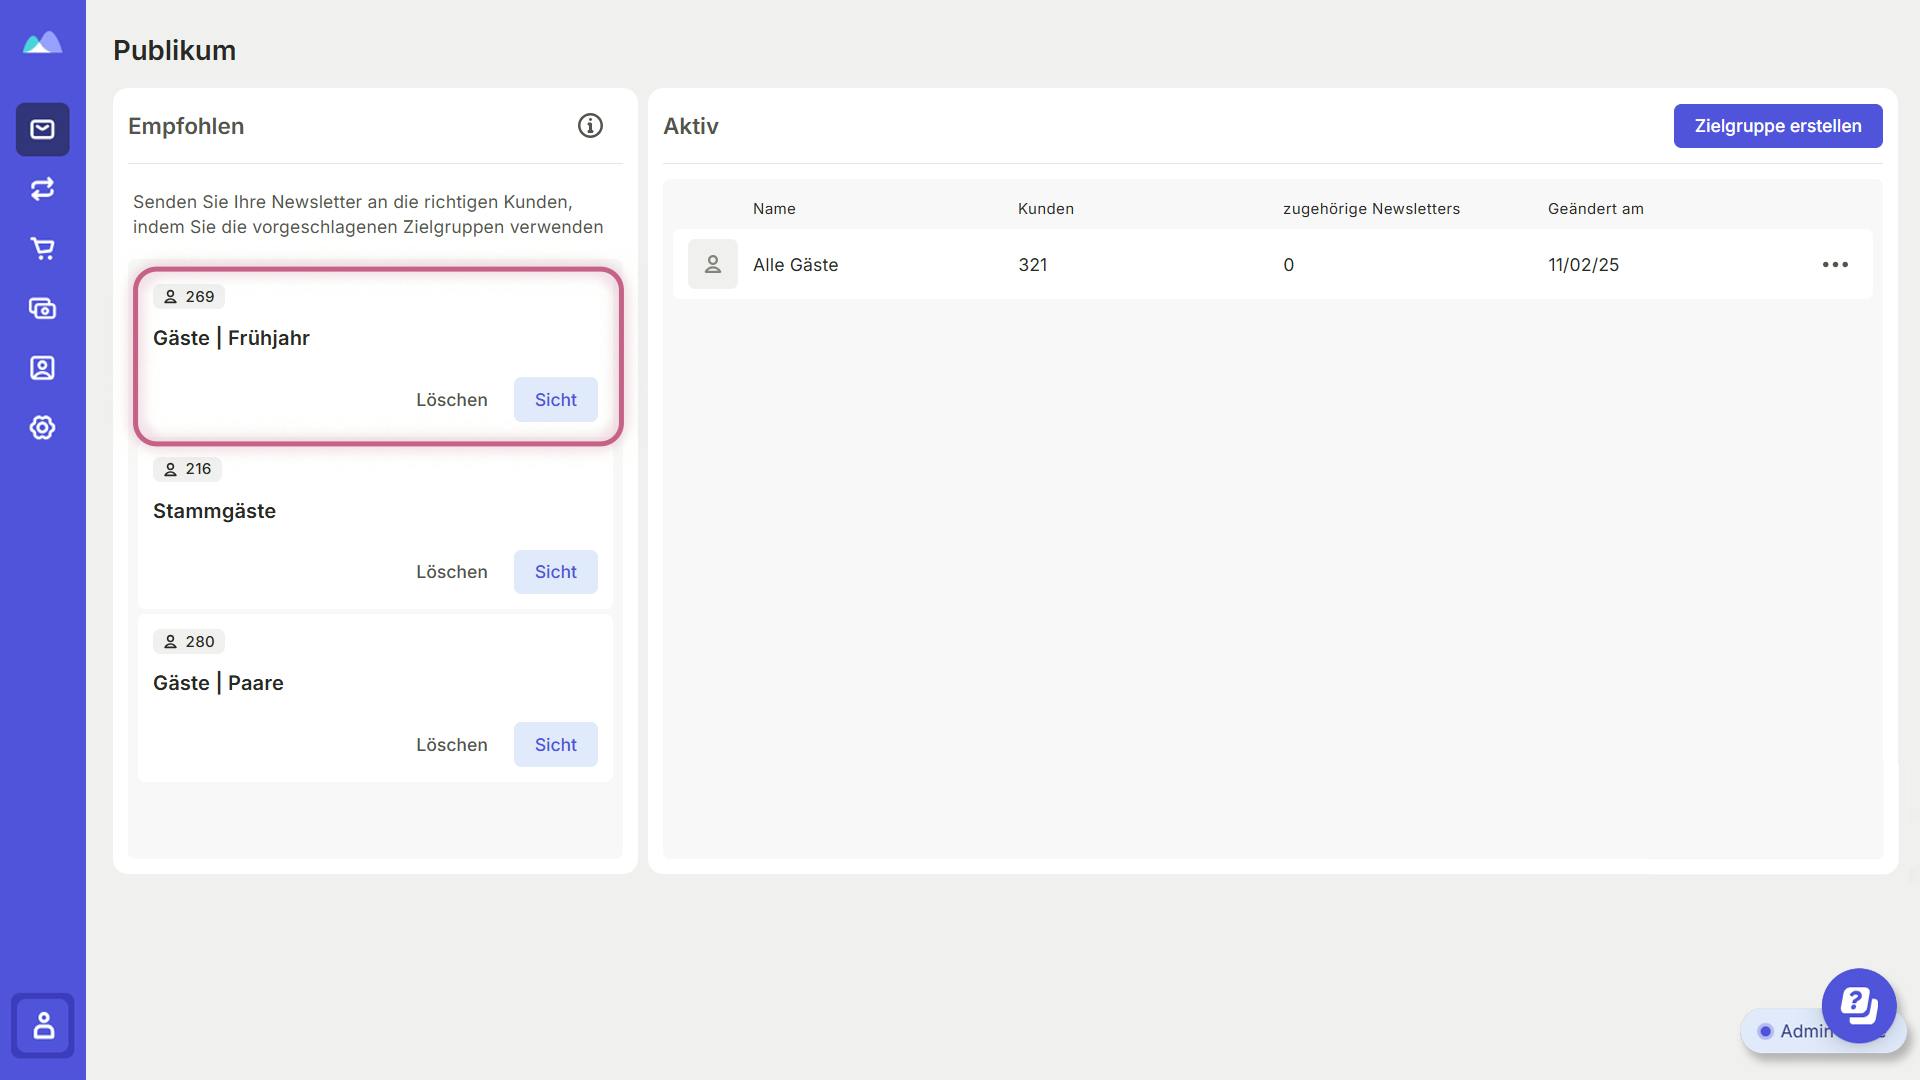Open the contacts icon in sidebar
The image size is (1920, 1080).
coord(42,368)
